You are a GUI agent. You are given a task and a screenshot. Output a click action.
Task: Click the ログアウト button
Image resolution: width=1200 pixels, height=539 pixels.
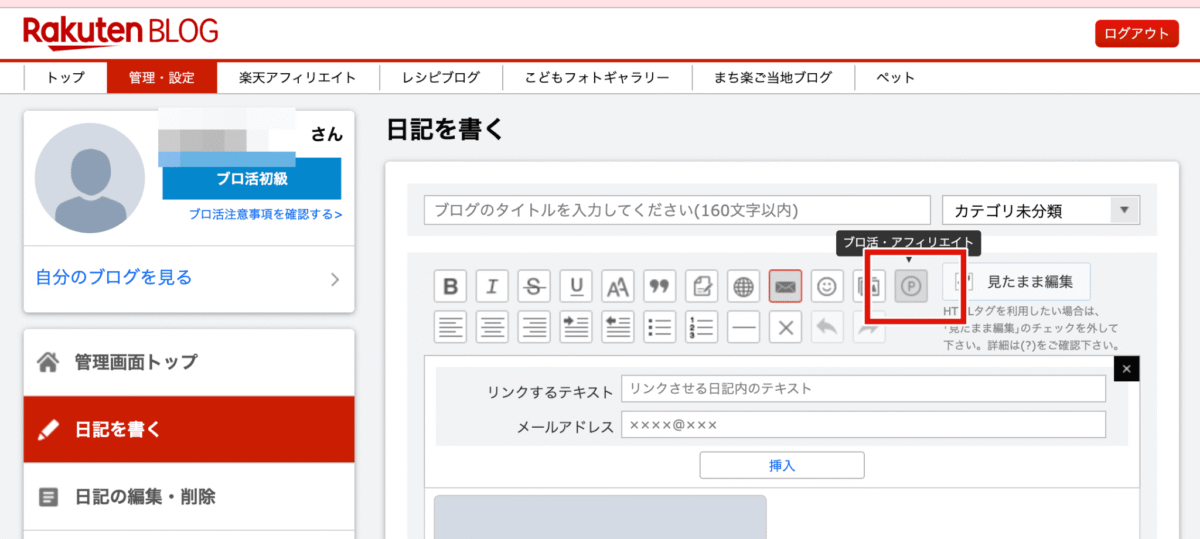pos(1136,33)
